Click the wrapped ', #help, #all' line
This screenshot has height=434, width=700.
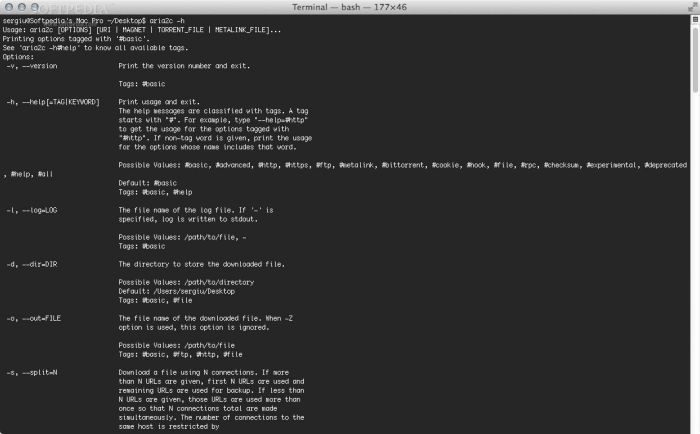point(28,174)
